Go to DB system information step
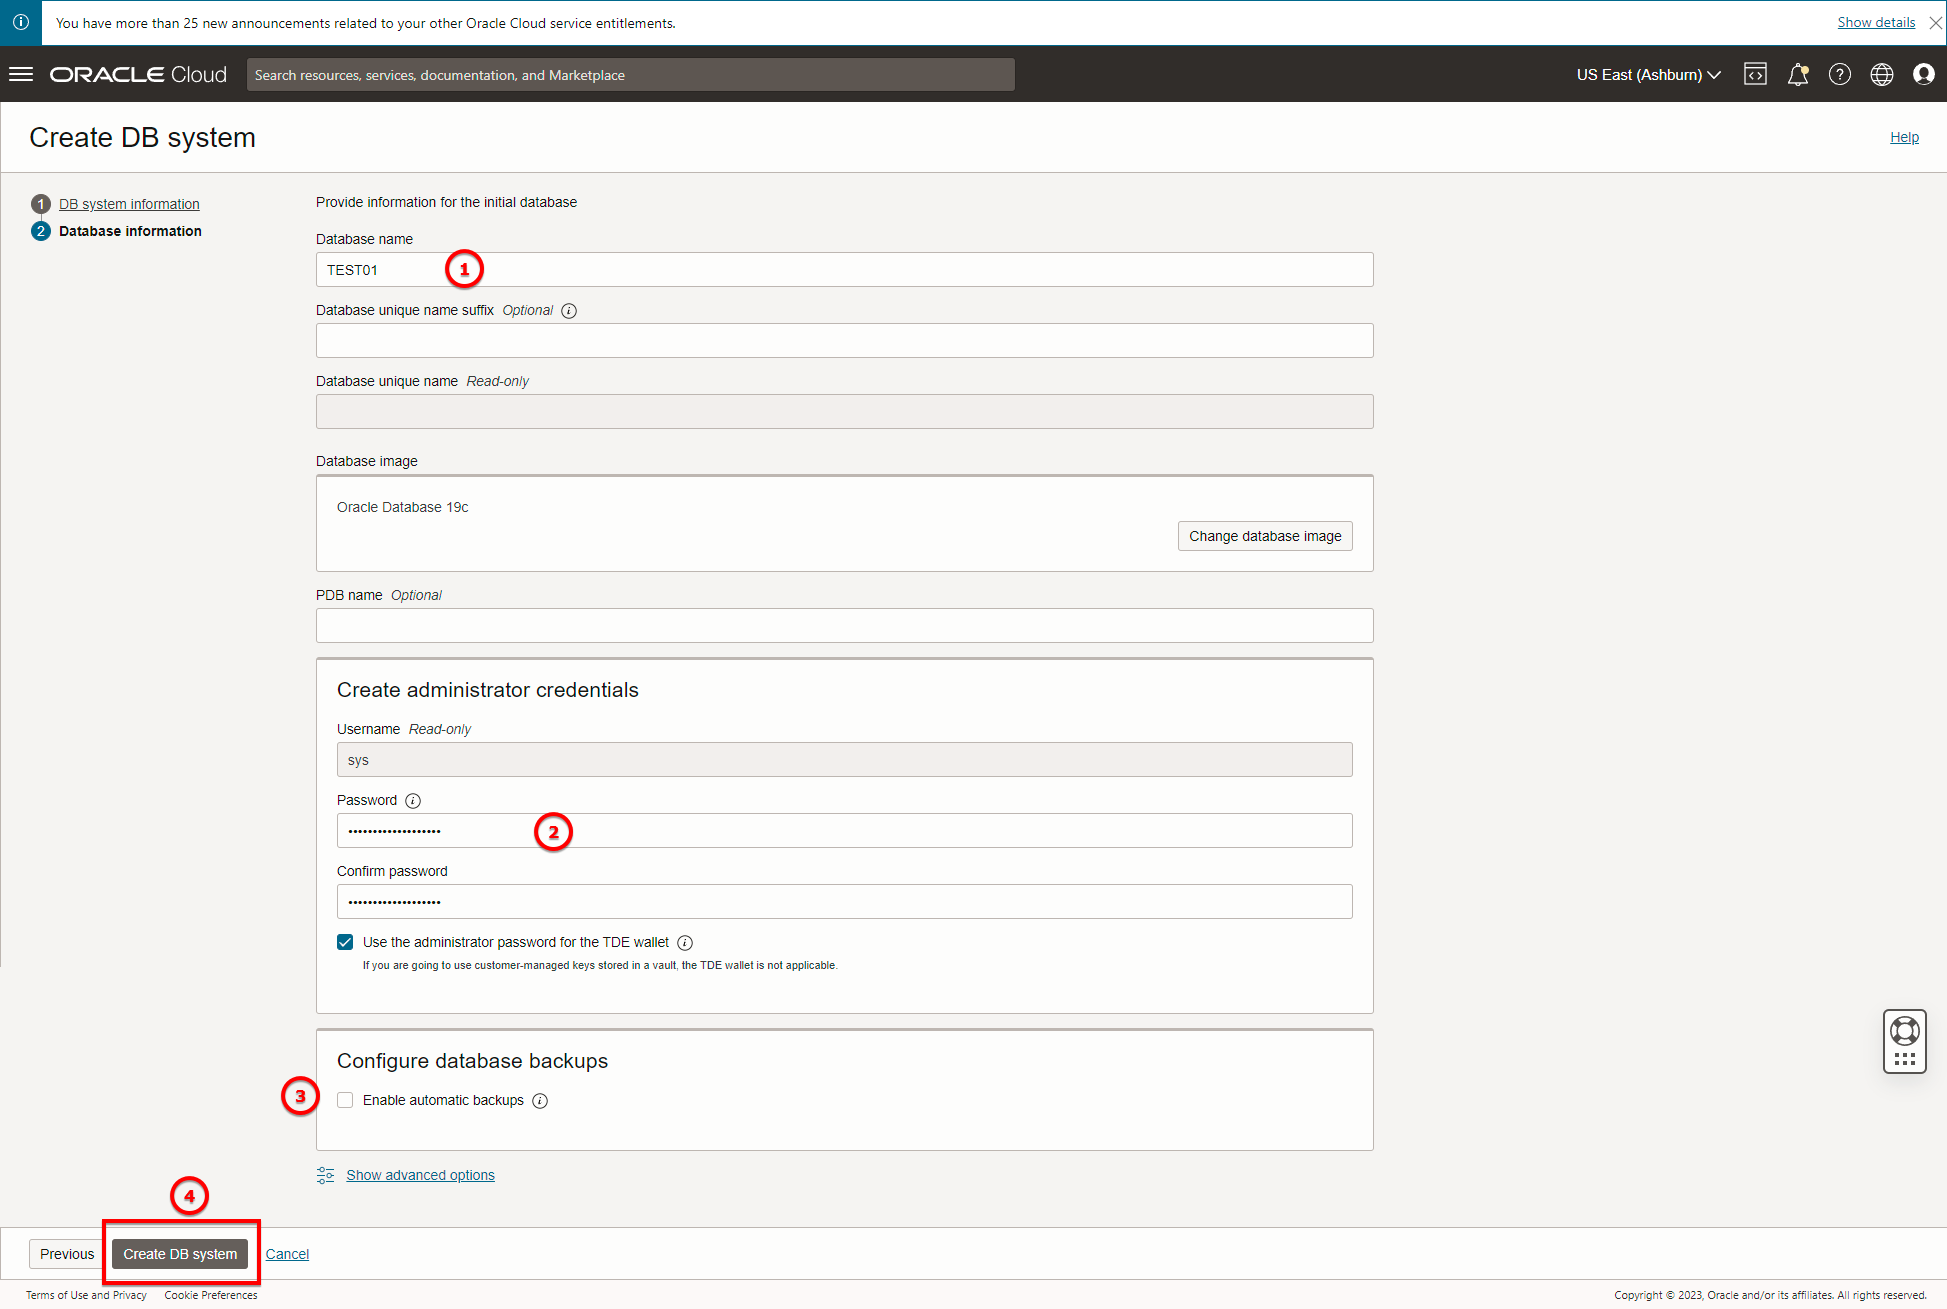The height and width of the screenshot is (1309, 1947). point(129,204)
